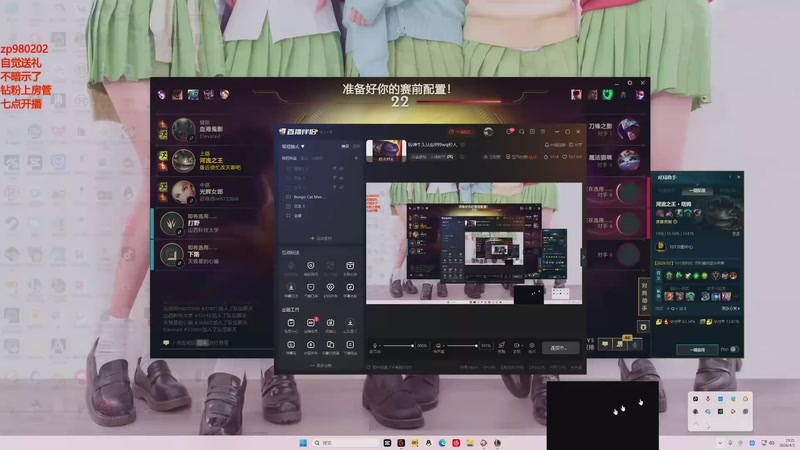
Task: Click the last icon in live-tools second row
Action: tap(350, 345)
